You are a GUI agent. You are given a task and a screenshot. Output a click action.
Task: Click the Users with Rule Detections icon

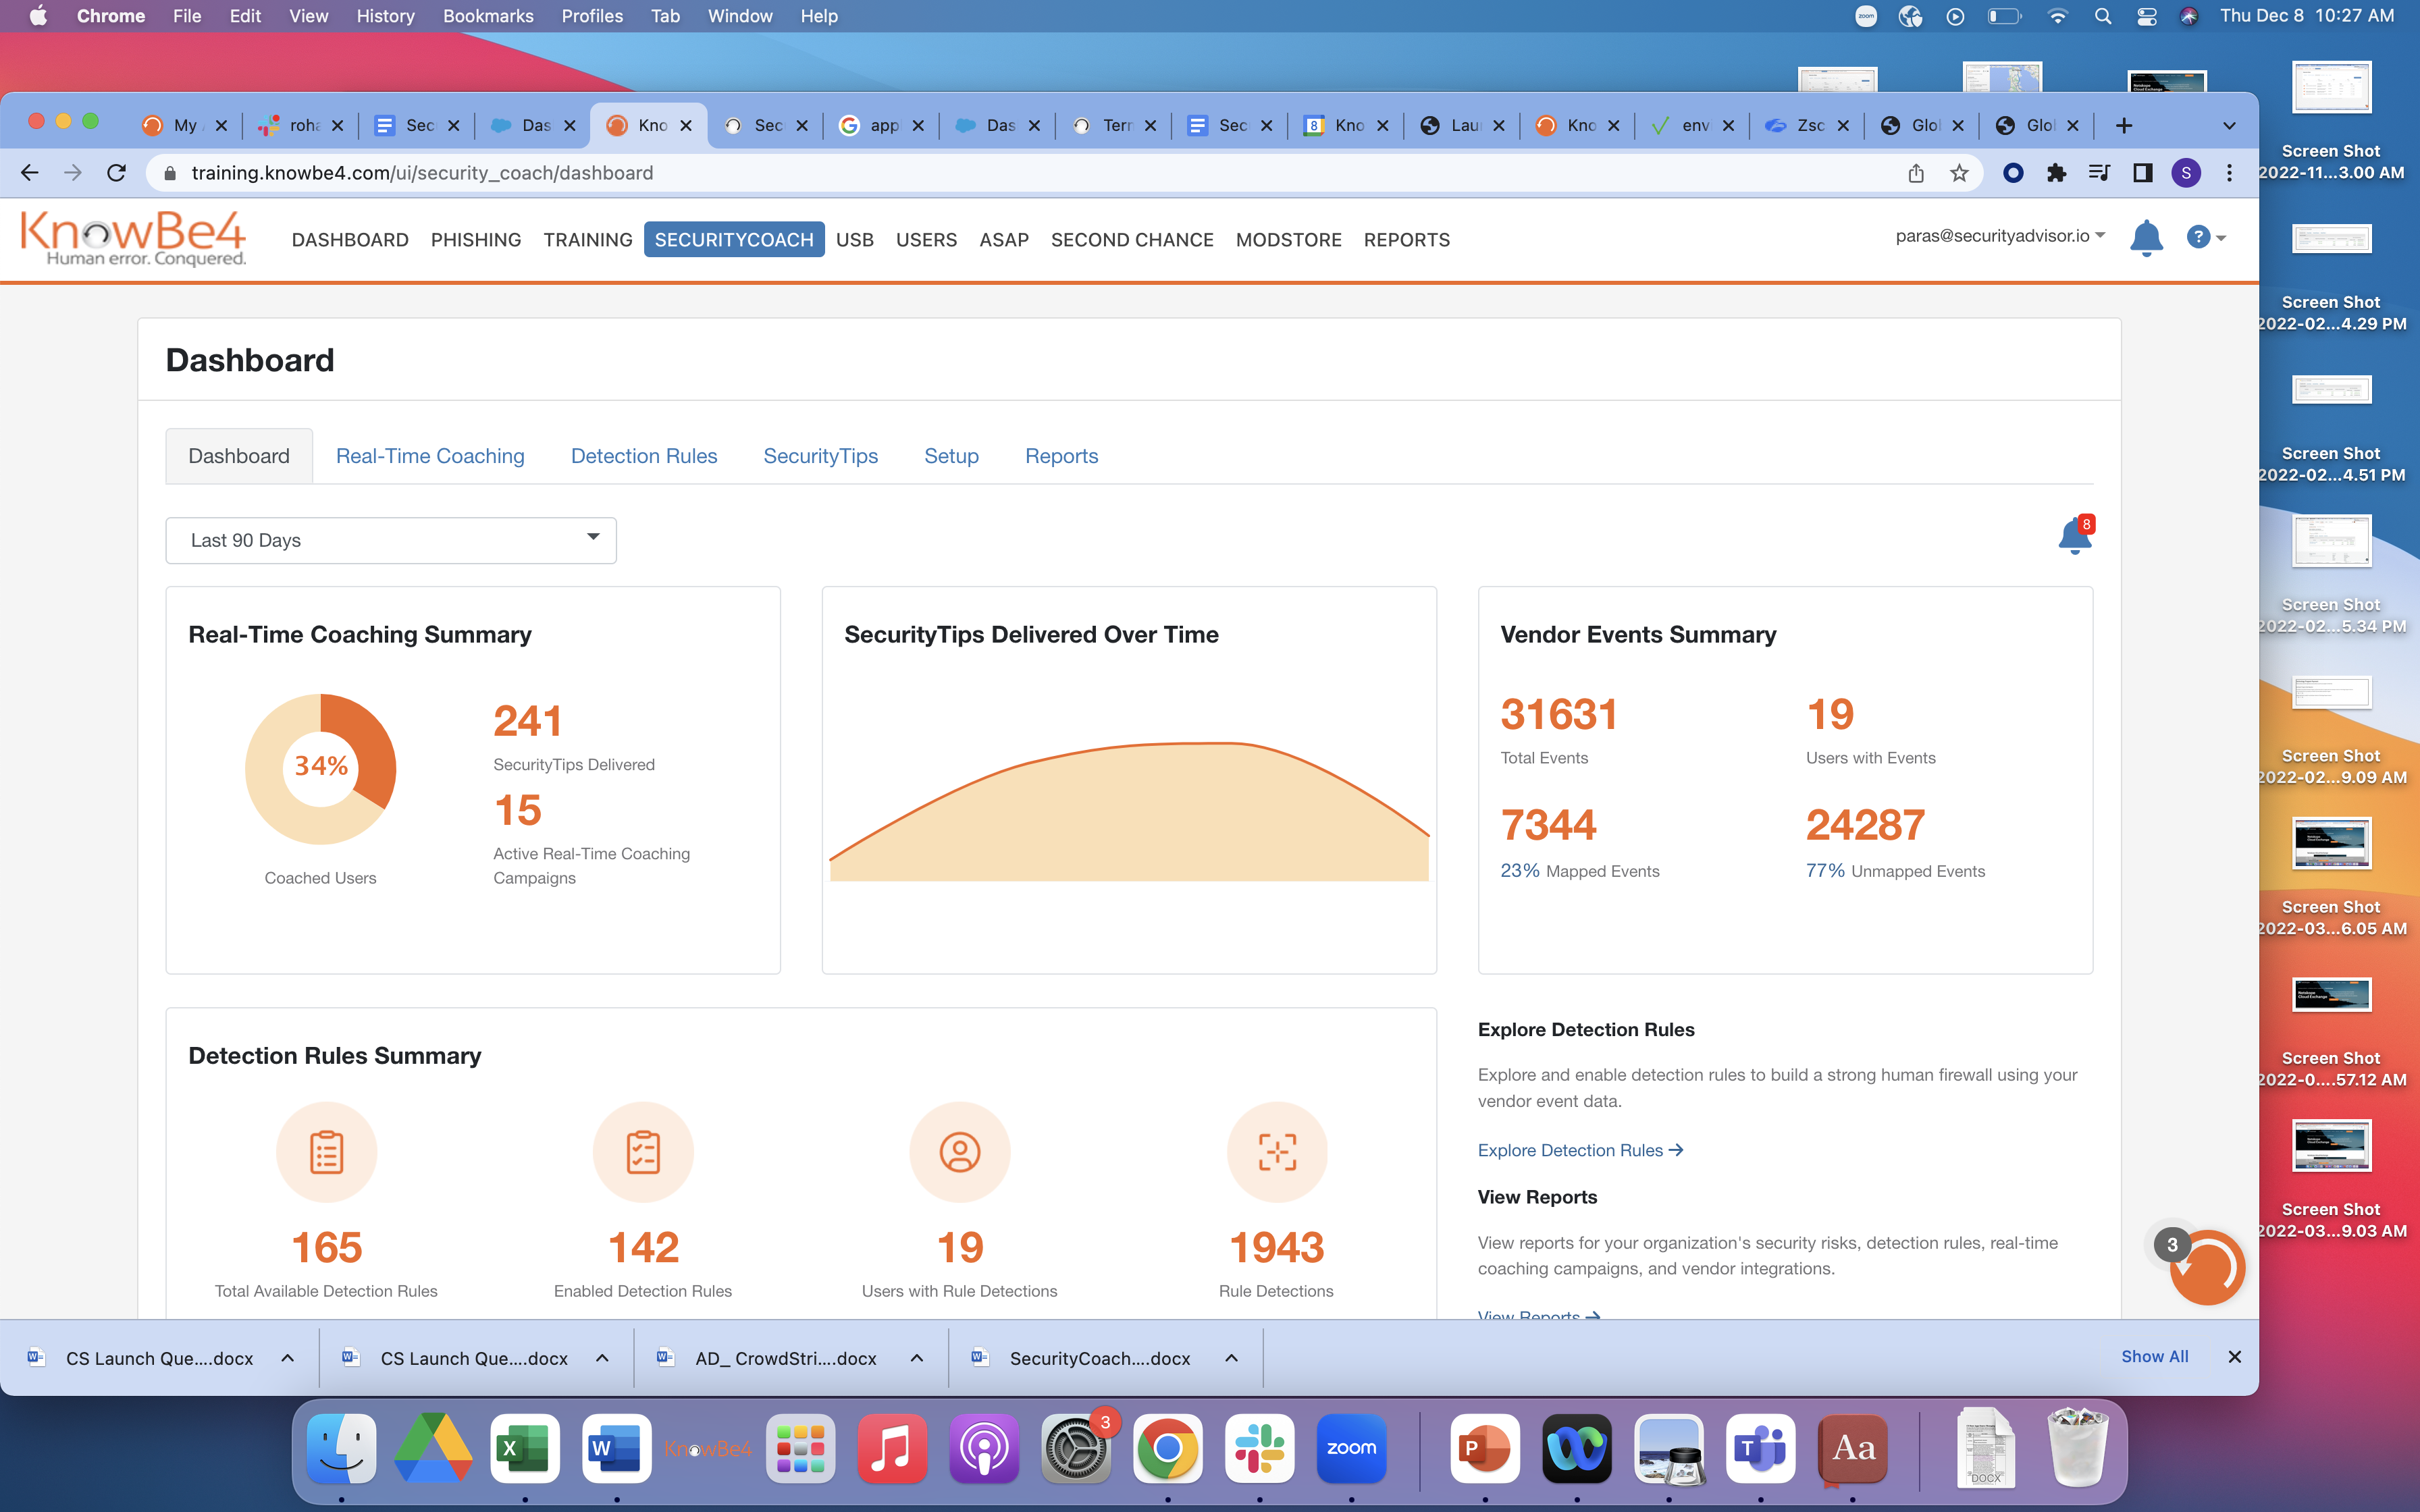959,1152
